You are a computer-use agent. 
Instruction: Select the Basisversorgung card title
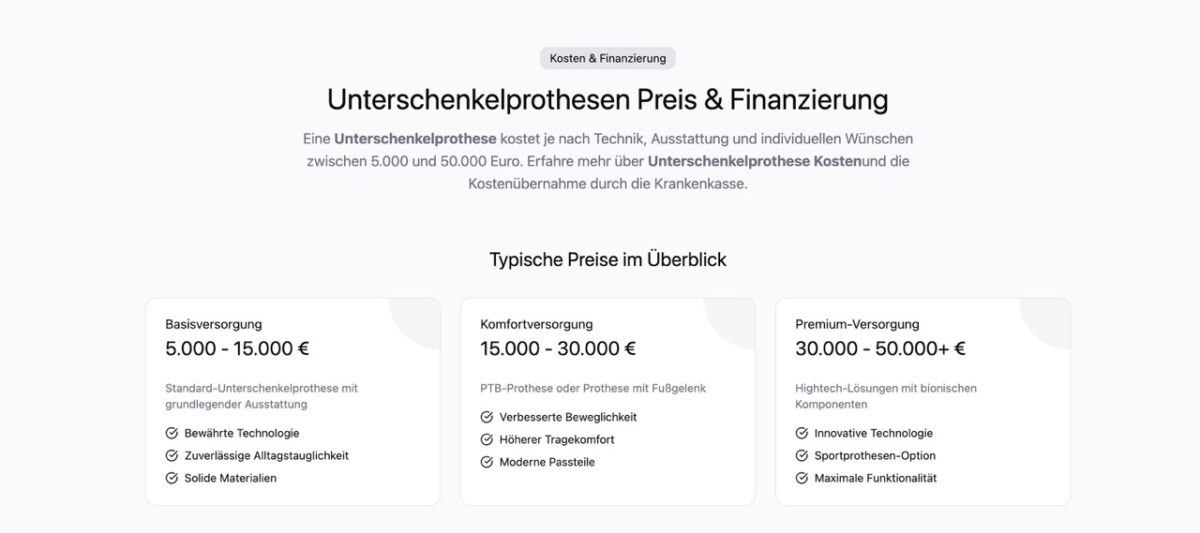tap(214, 324)
